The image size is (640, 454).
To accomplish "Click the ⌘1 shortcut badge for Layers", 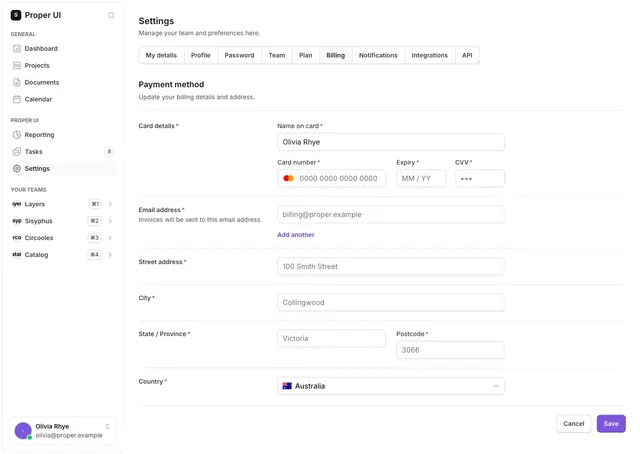I will [x=95, y=204].
